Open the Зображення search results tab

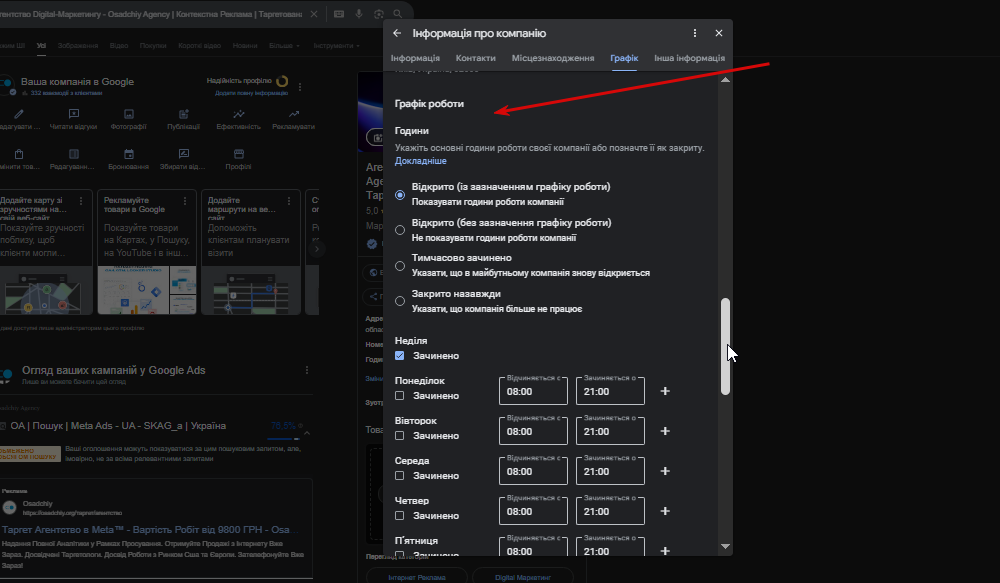pyautogui.click(x=78, y=46)
